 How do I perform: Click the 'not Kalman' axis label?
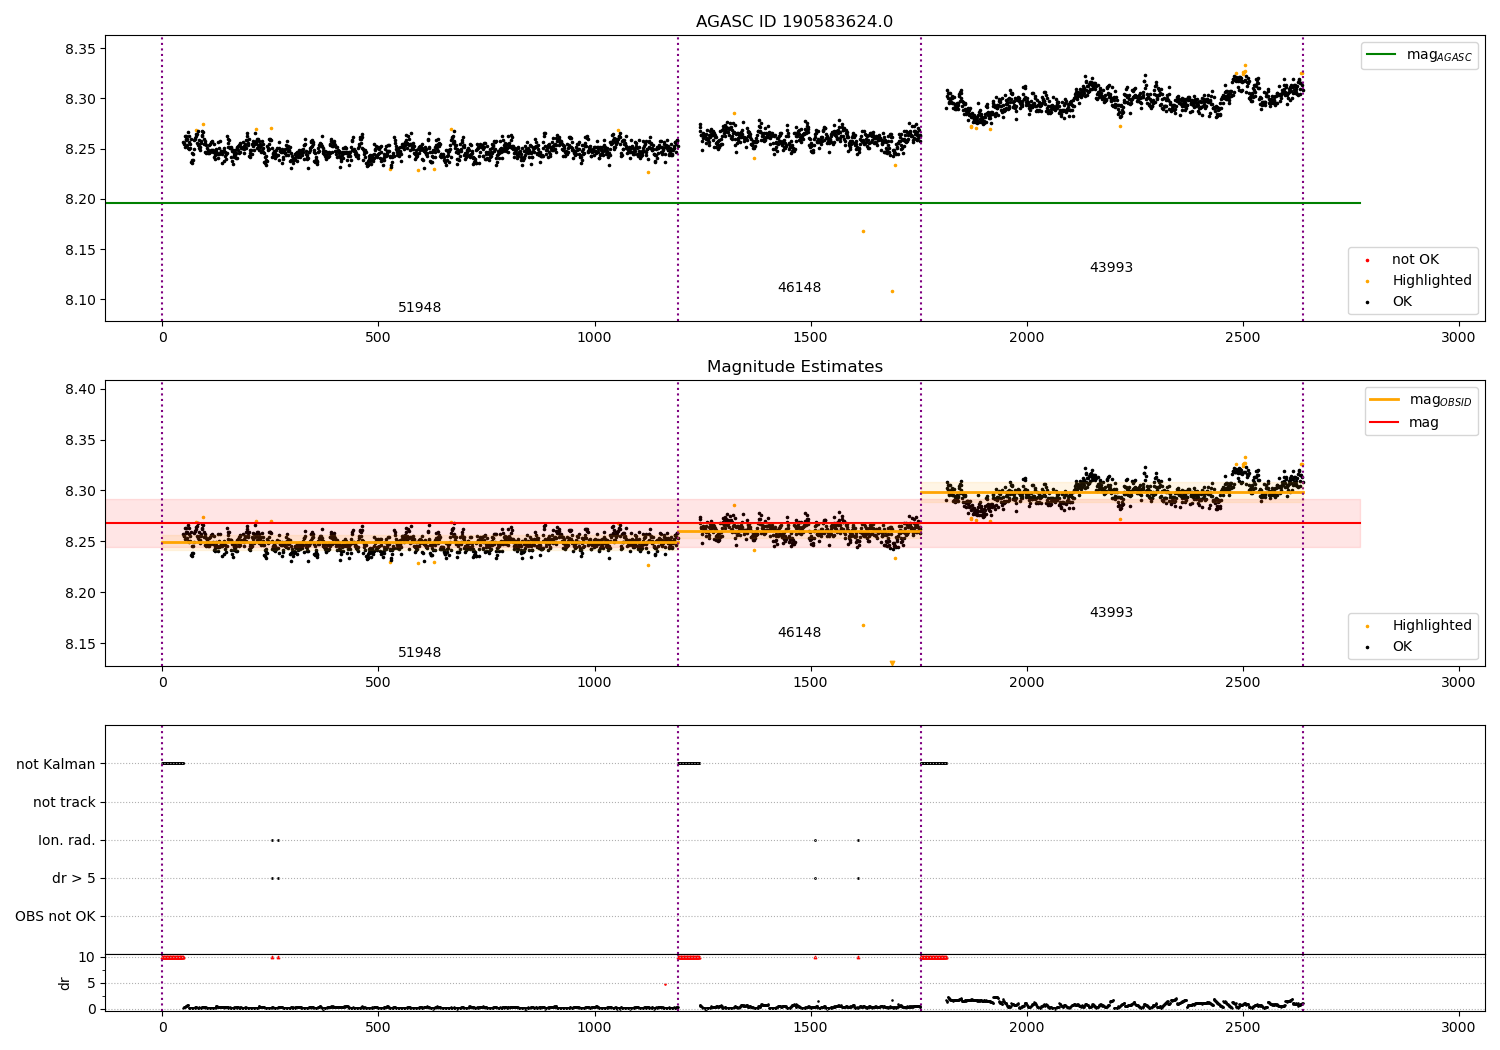coord(56,765)
